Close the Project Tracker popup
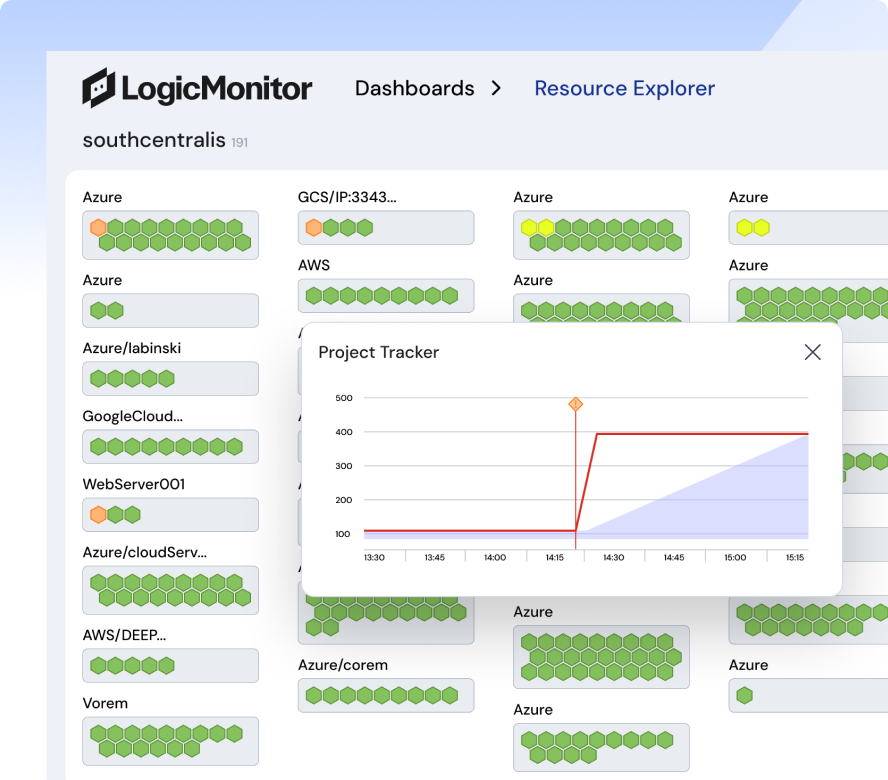Image resolution: width=888 pixels, height=780 pixels. click(x=813, y=352)
